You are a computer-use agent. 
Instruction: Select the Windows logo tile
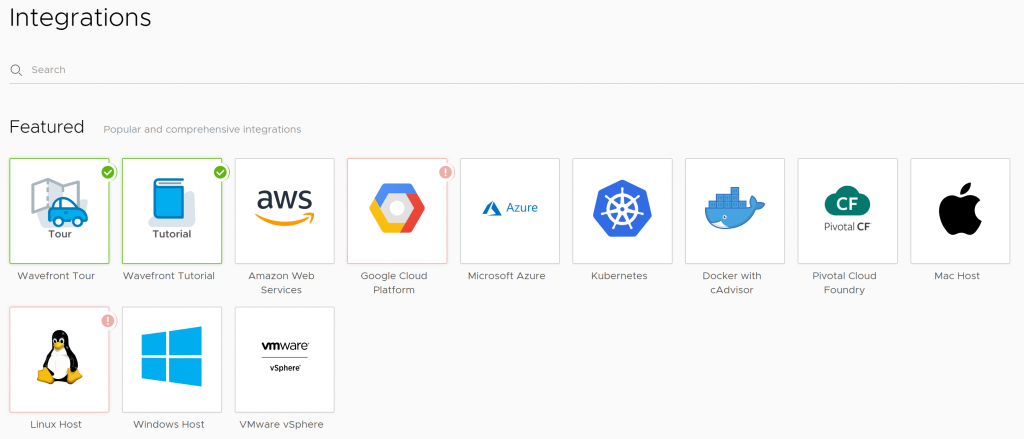click(172, 359)
